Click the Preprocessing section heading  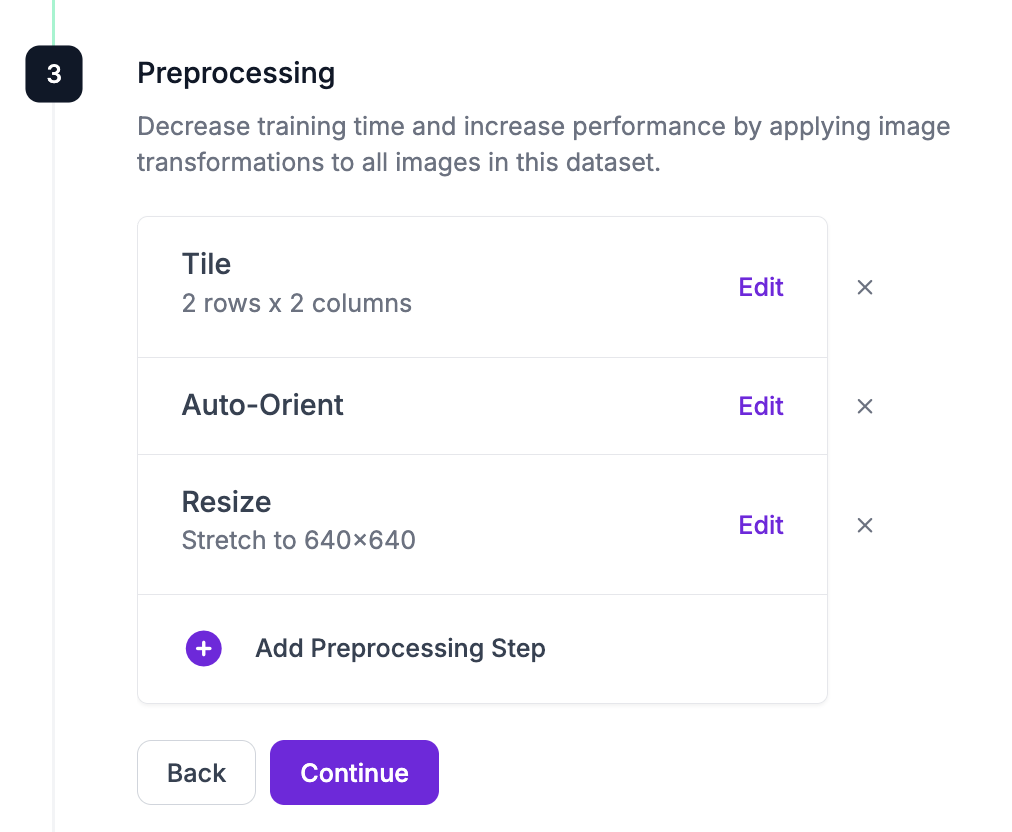[x=236, y=74]
